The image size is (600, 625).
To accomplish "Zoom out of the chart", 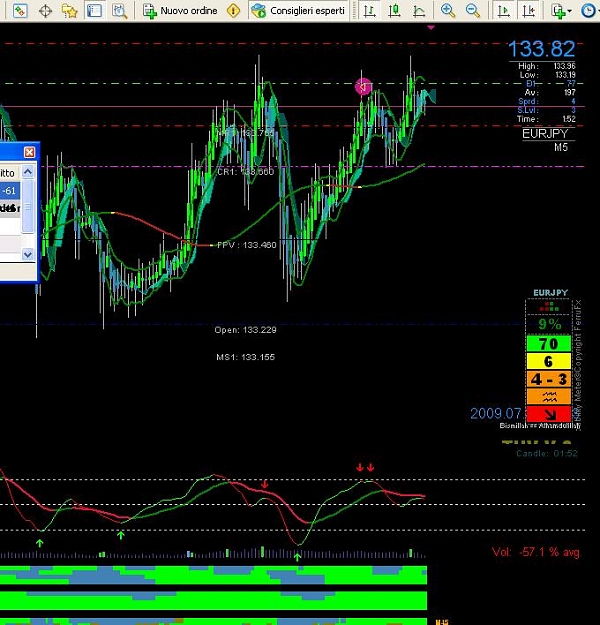I will tap(473, 11).
